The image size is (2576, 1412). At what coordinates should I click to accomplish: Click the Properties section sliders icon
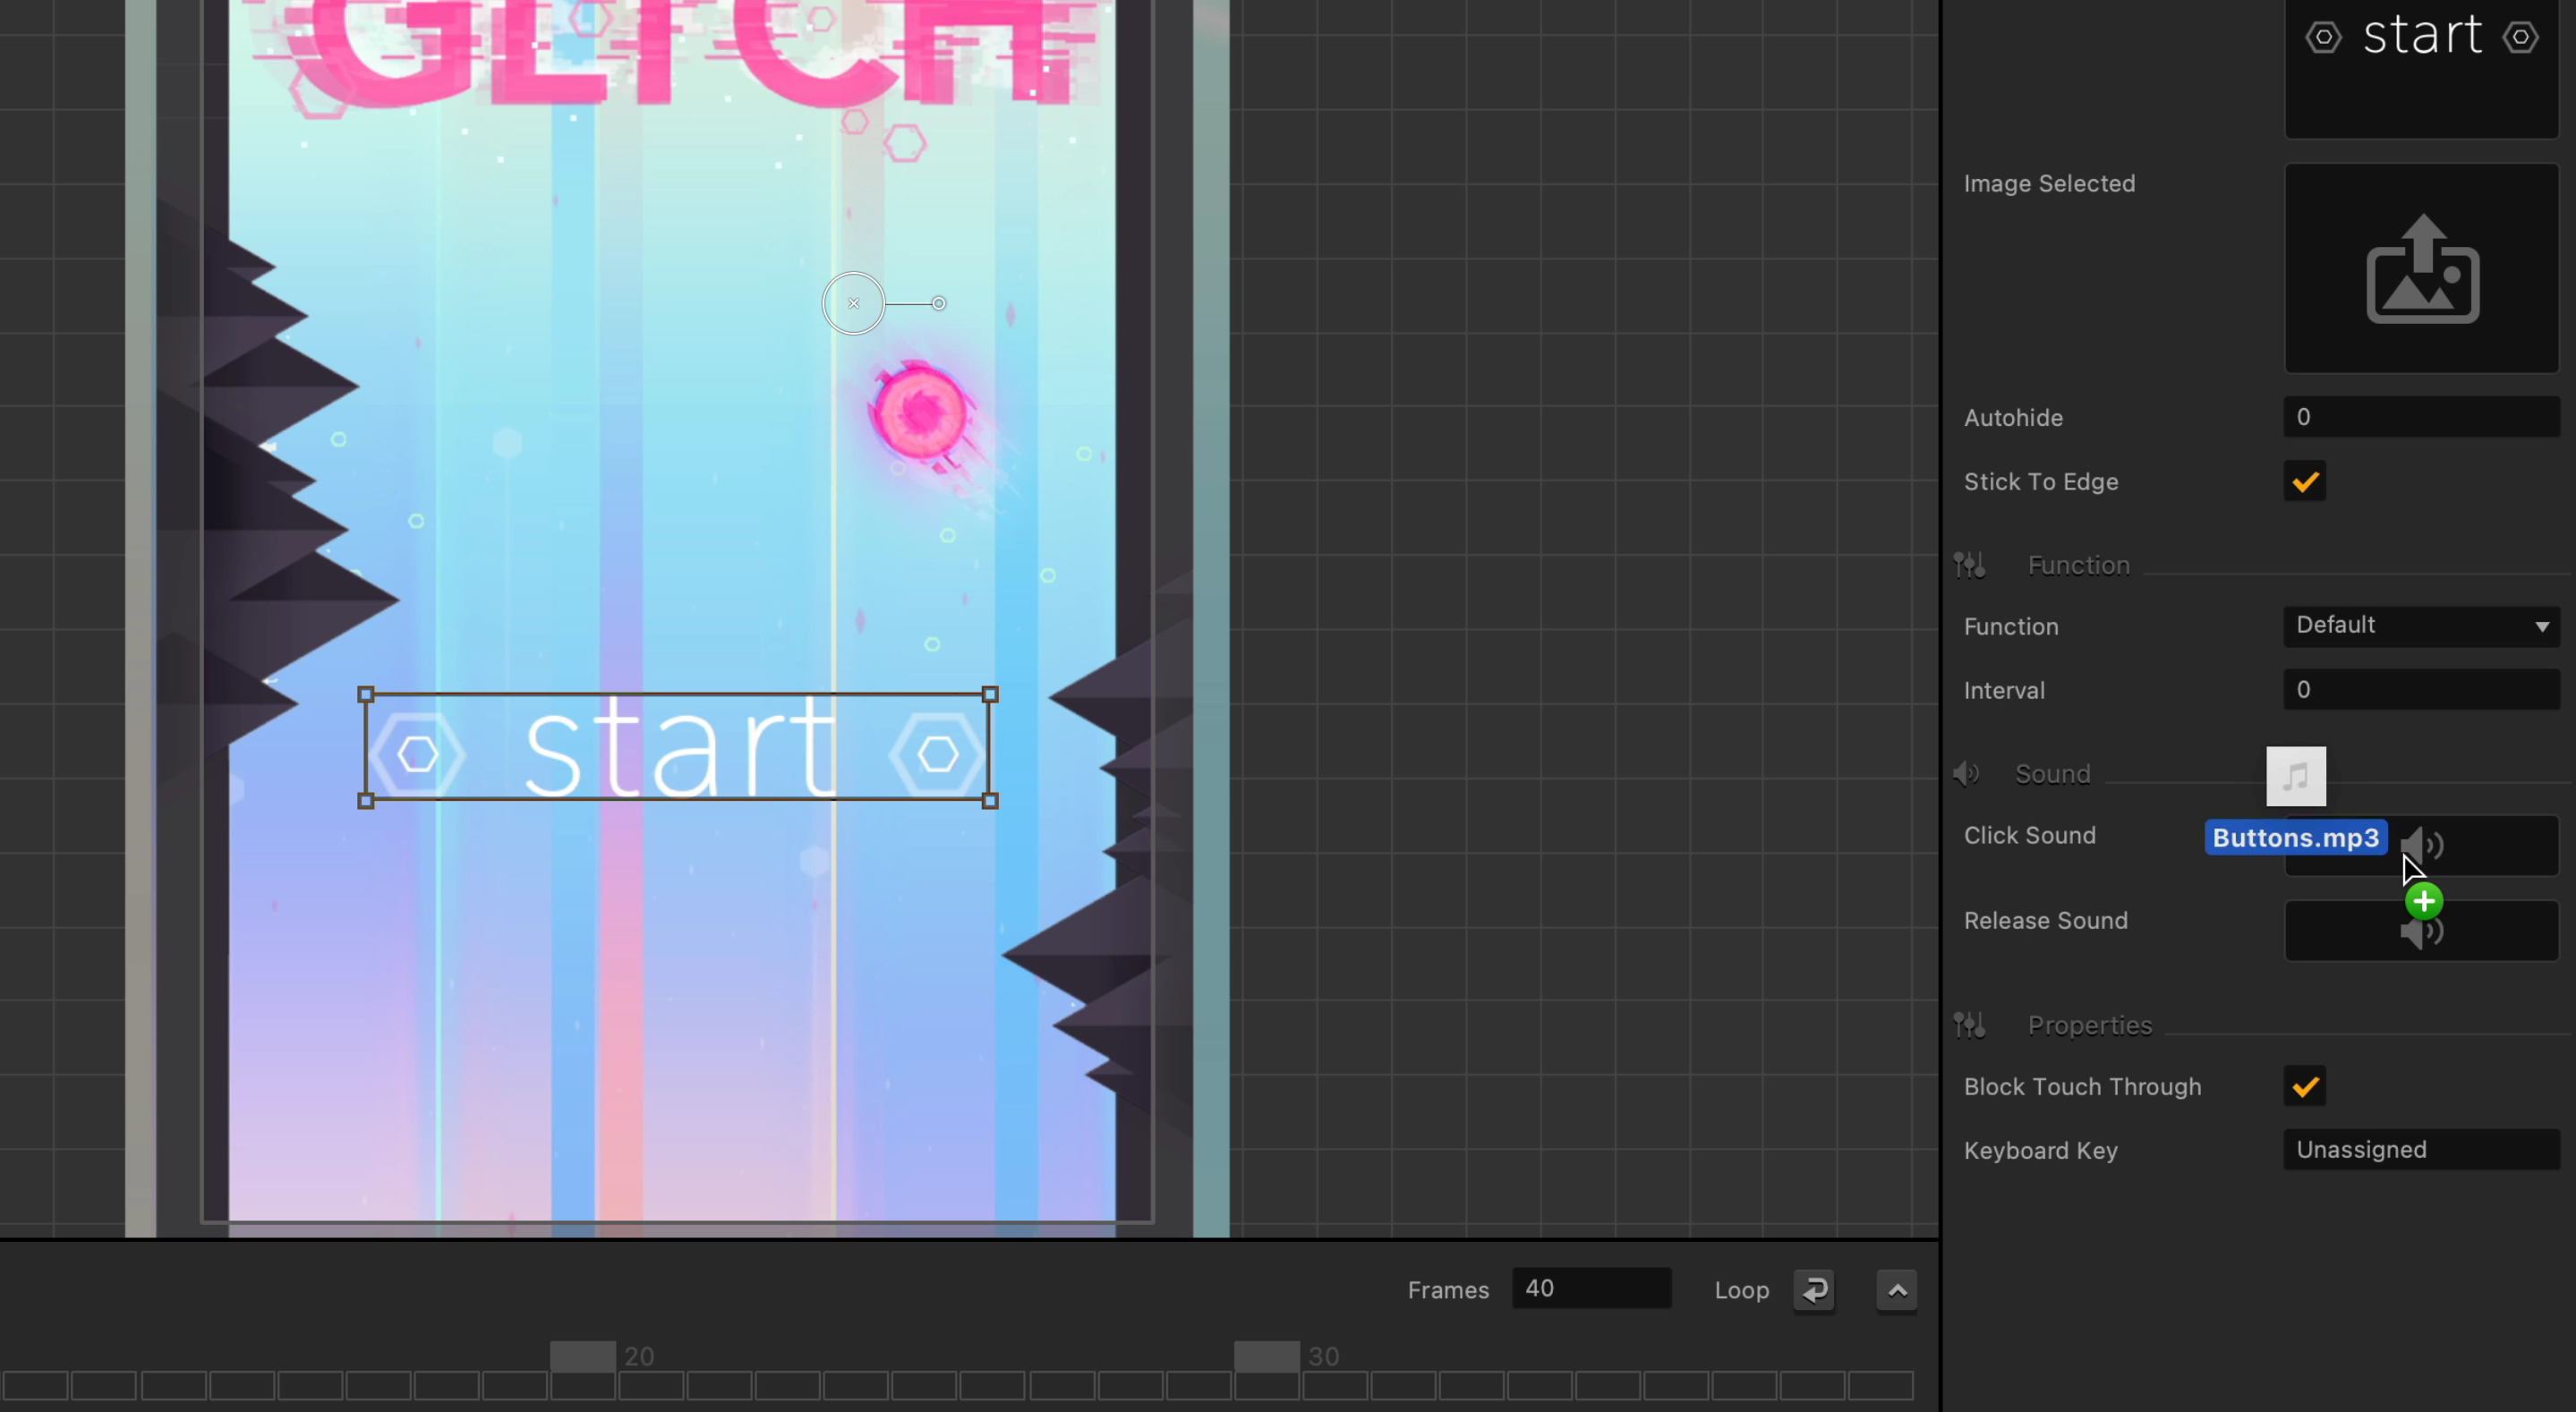[x=1970, y=1026]
